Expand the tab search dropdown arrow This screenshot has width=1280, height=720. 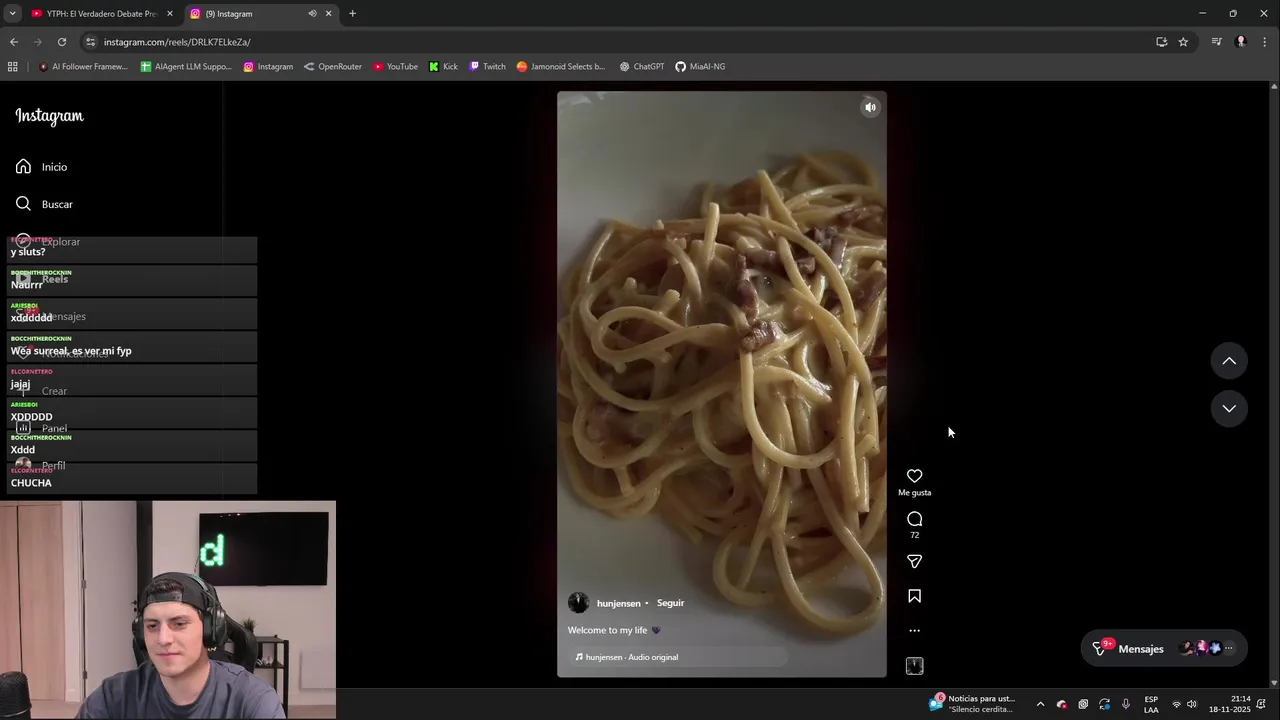coord(12,13)
